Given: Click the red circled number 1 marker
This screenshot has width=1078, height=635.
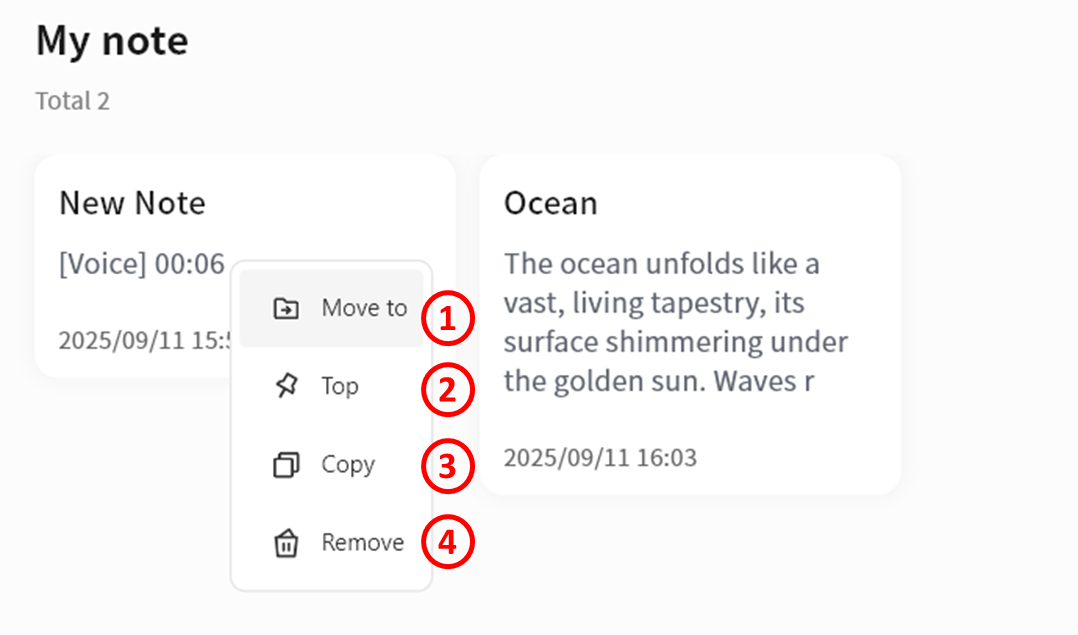Looking at the screenshot, I should pos(446,318).
